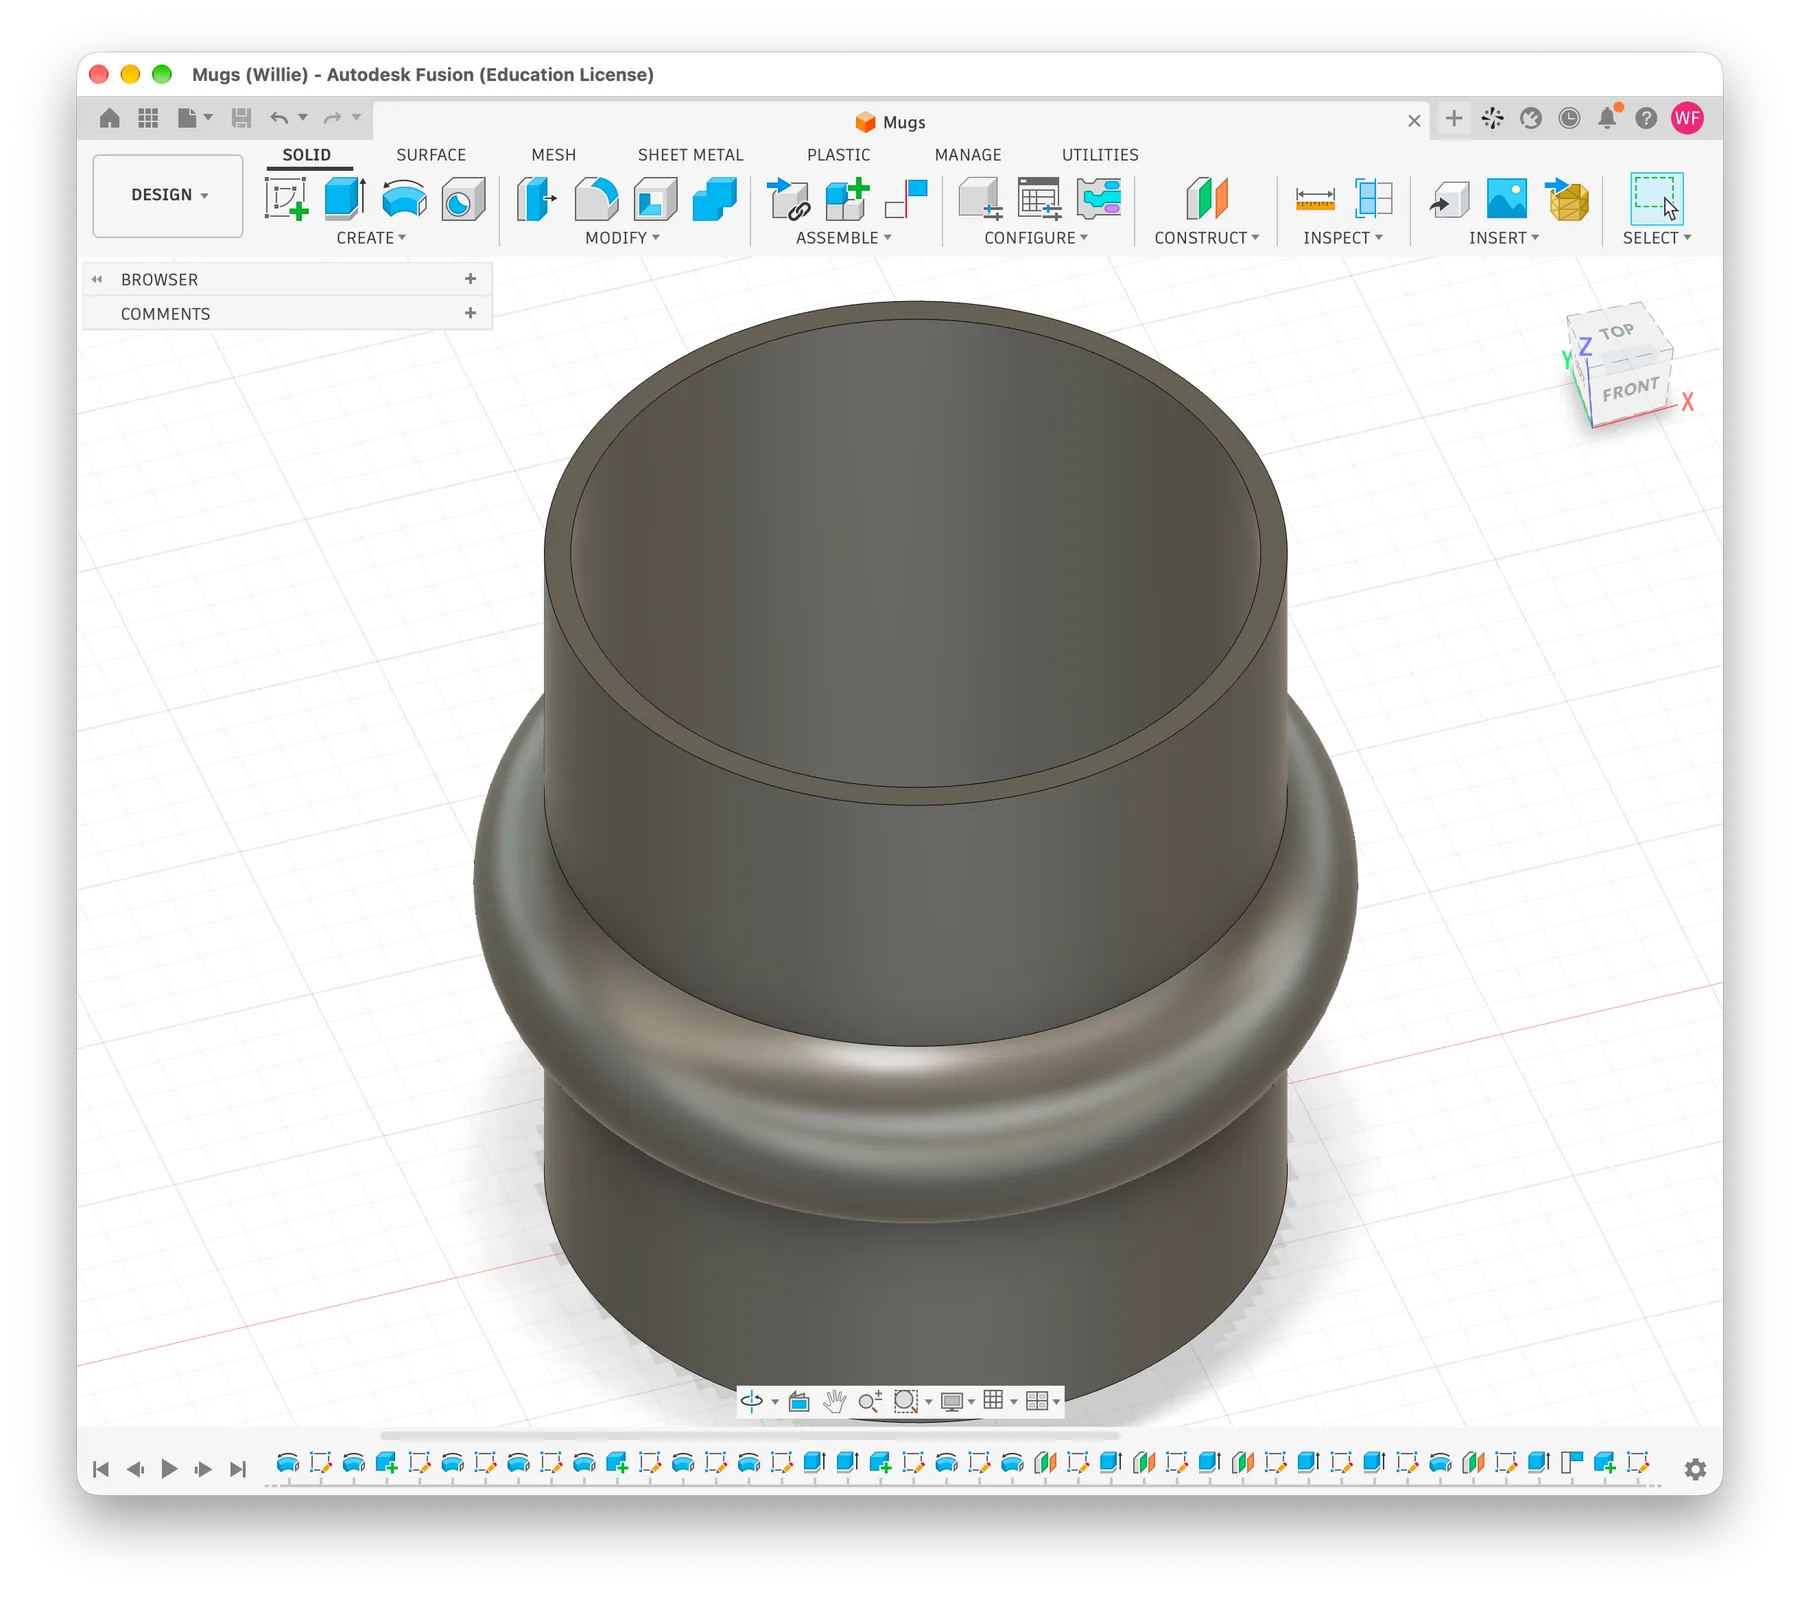The image size is (1800, 1597).
Task: Expand the COMMENTS panel with plus
Action: 470,313
